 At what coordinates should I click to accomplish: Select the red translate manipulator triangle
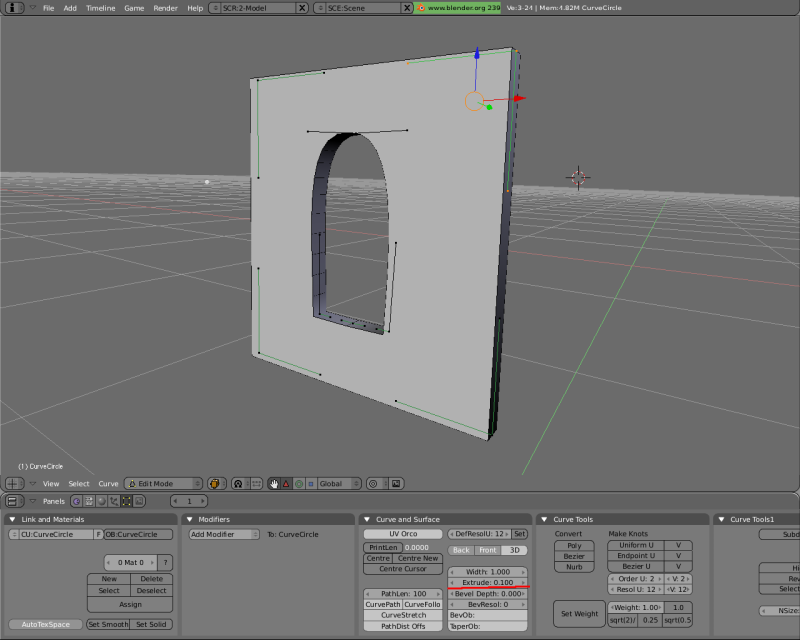click(286, 483)
